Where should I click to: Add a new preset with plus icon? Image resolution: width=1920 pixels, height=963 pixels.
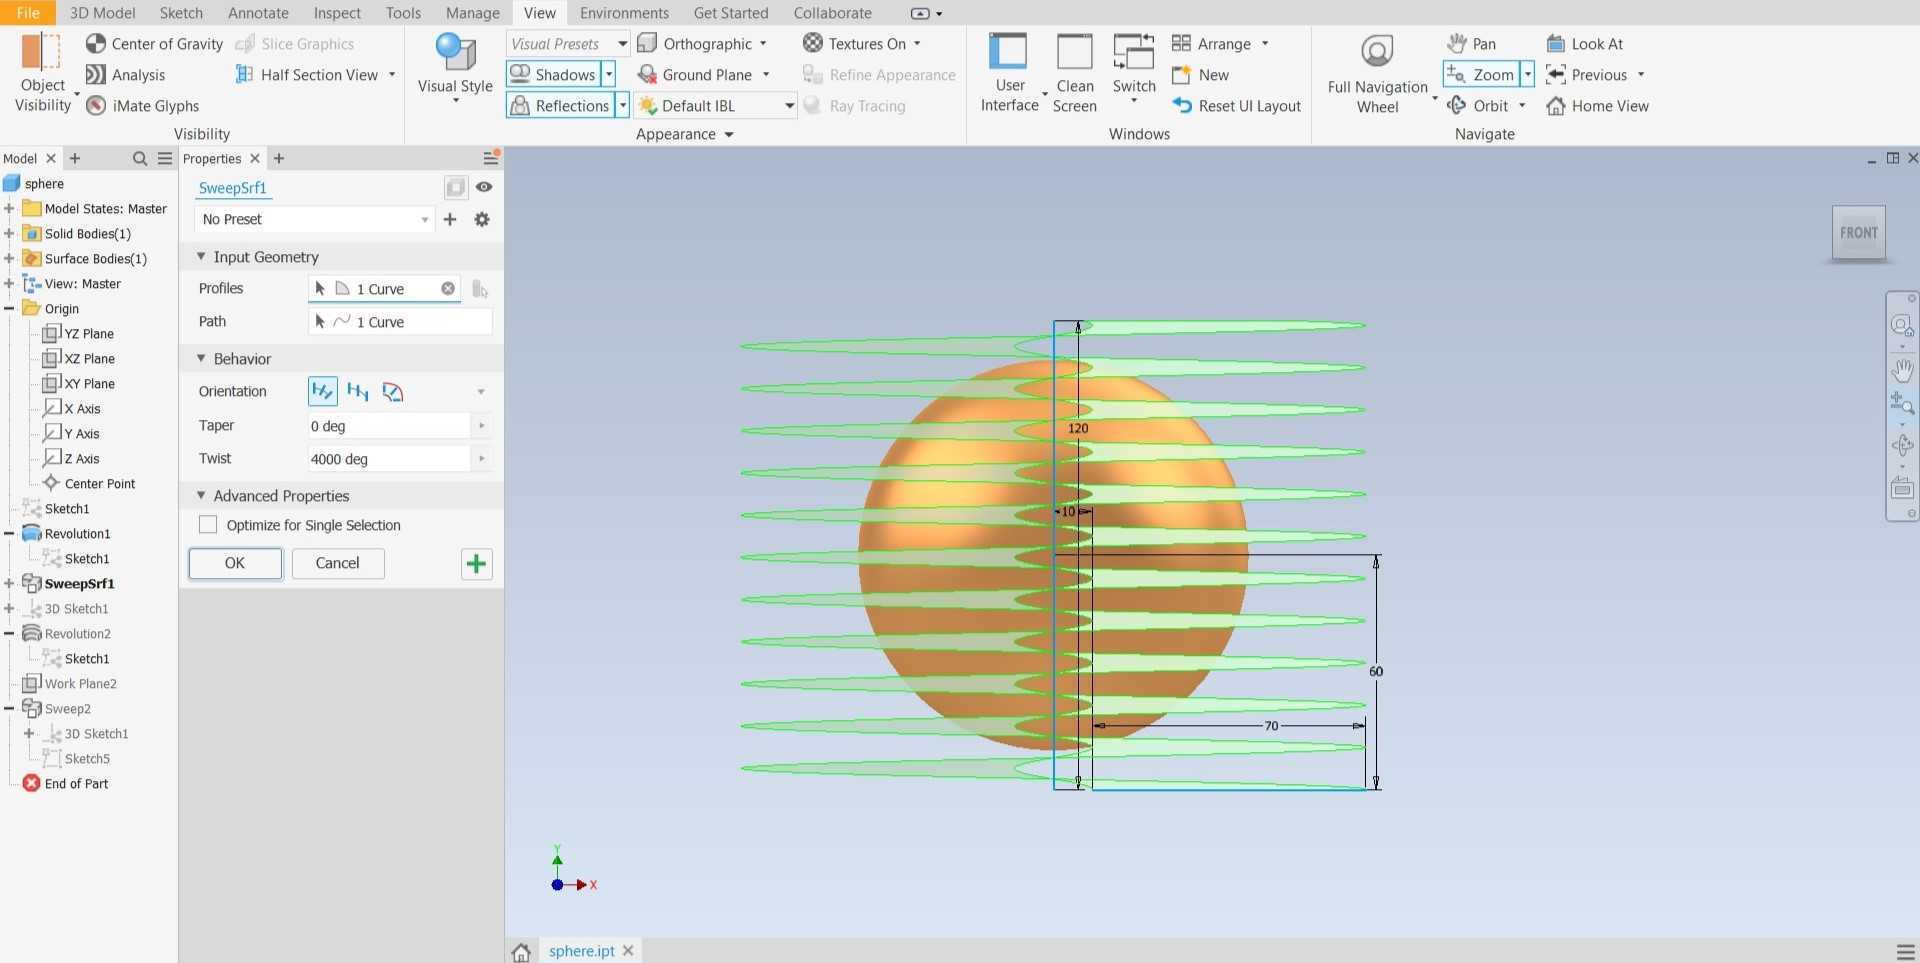[450, 220]
